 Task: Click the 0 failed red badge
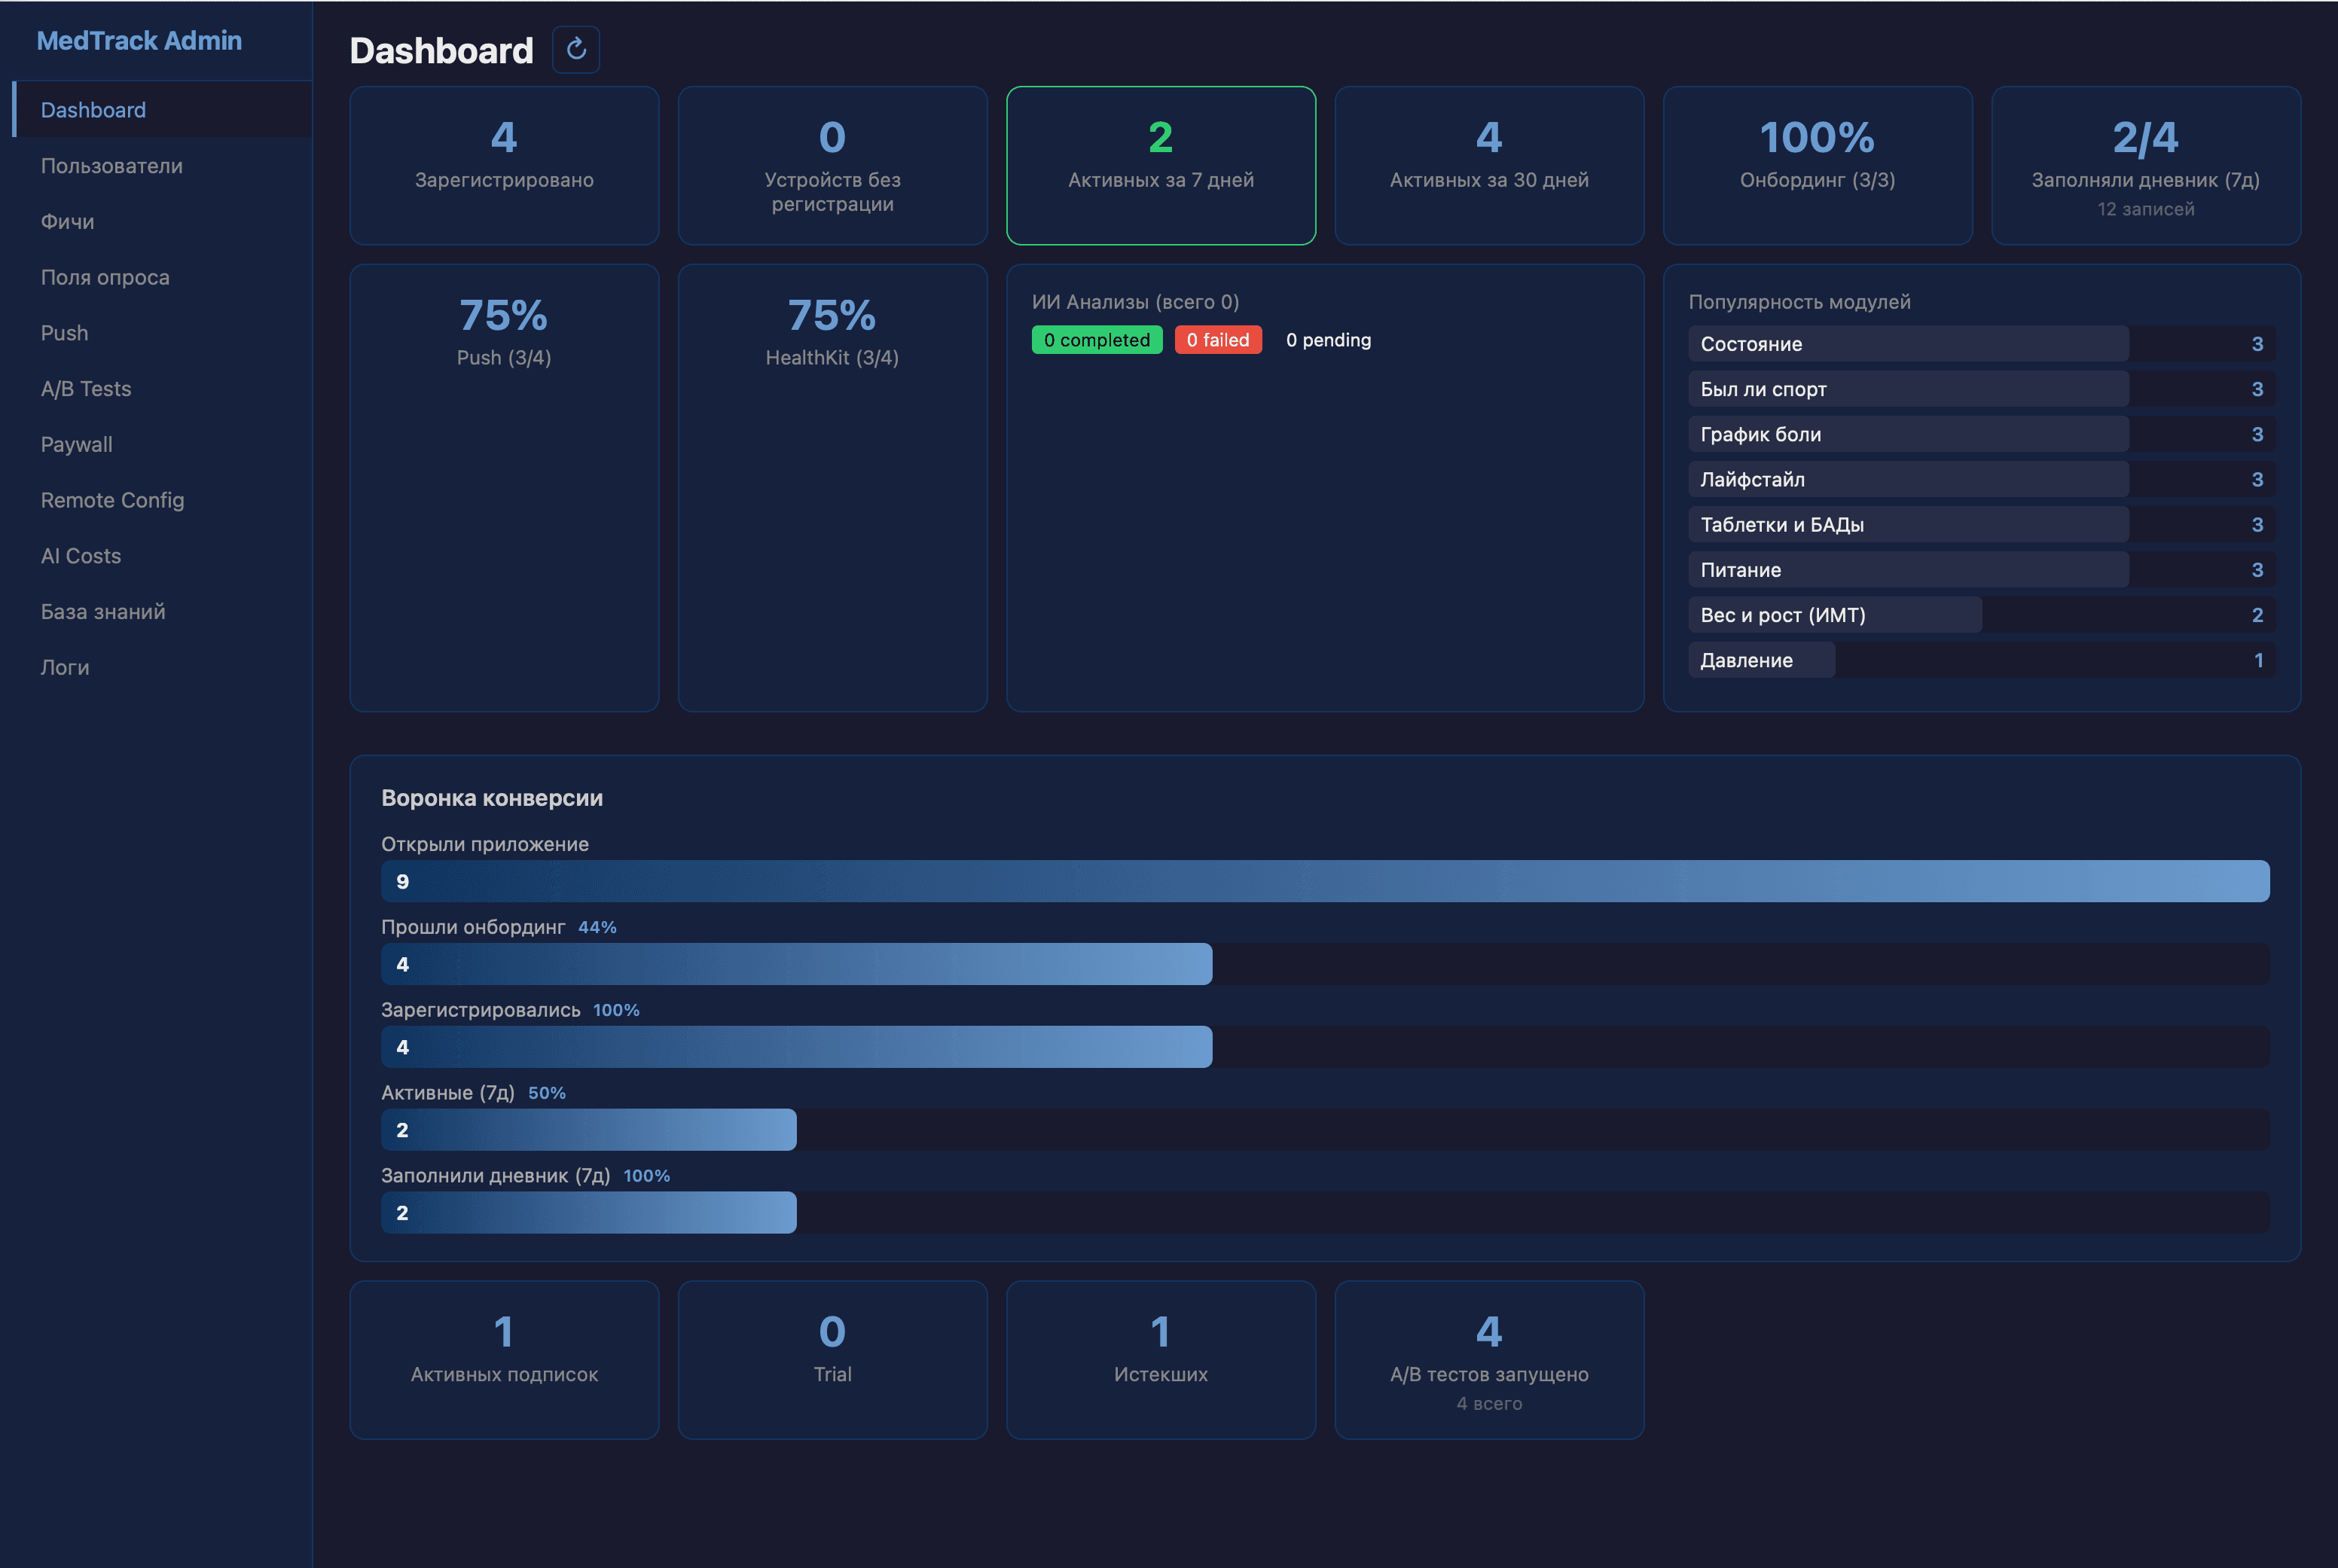point(1217,340)
